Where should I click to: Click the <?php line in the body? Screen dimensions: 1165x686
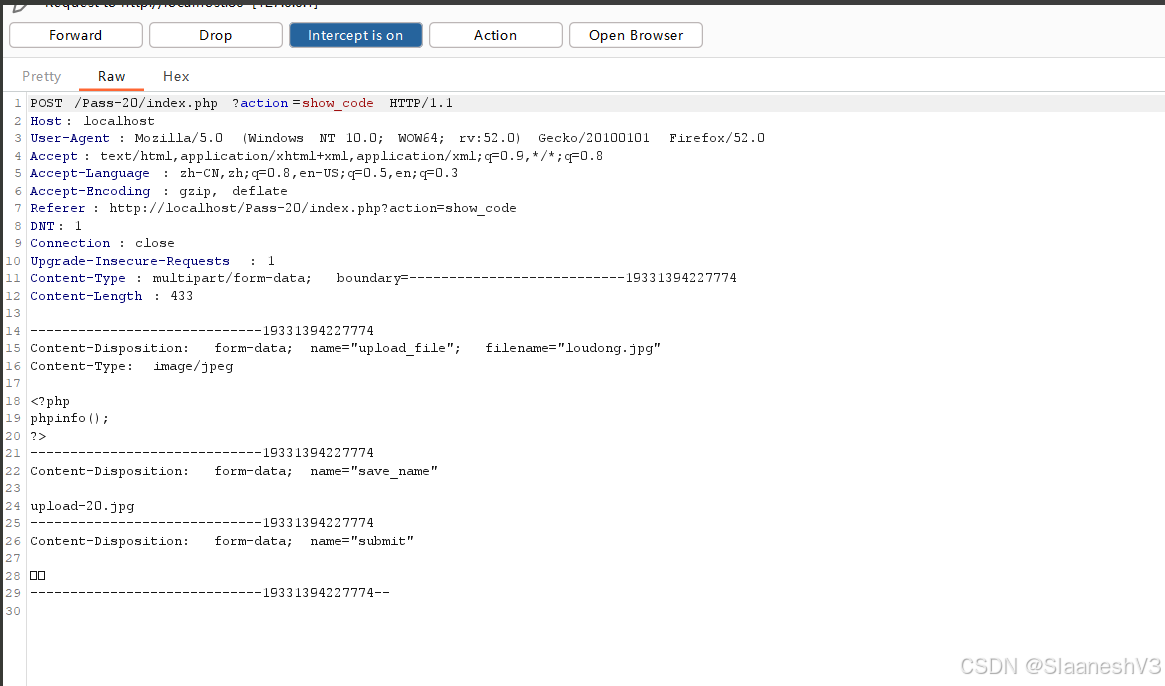(50, 401)
